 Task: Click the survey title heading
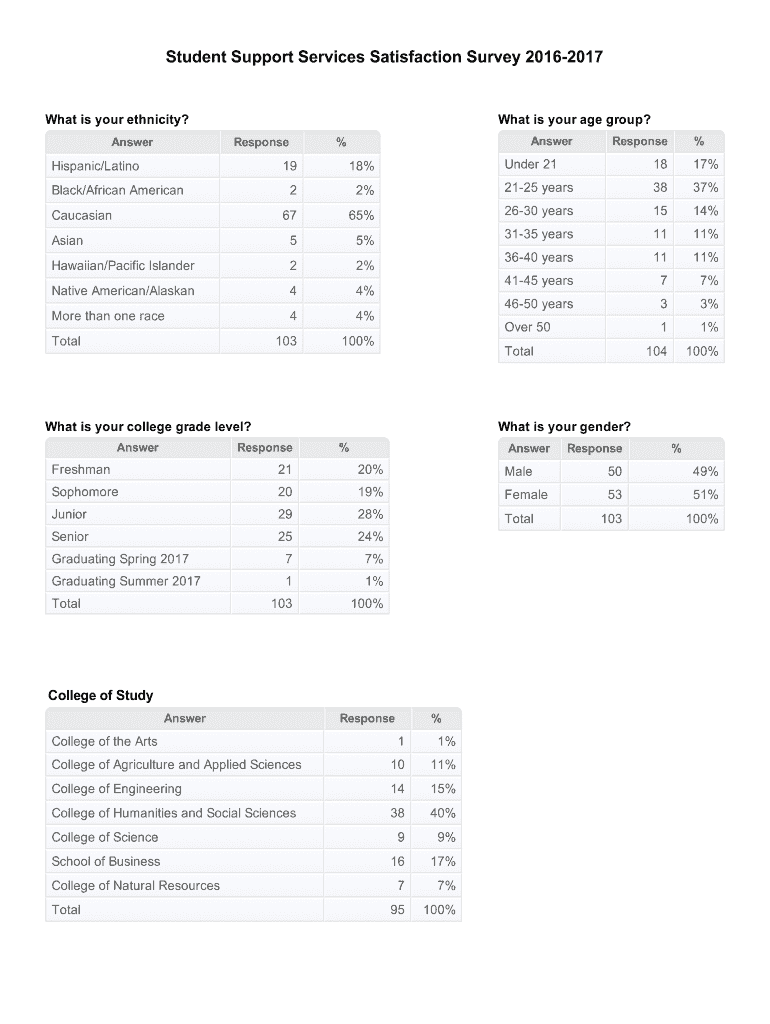384,57
